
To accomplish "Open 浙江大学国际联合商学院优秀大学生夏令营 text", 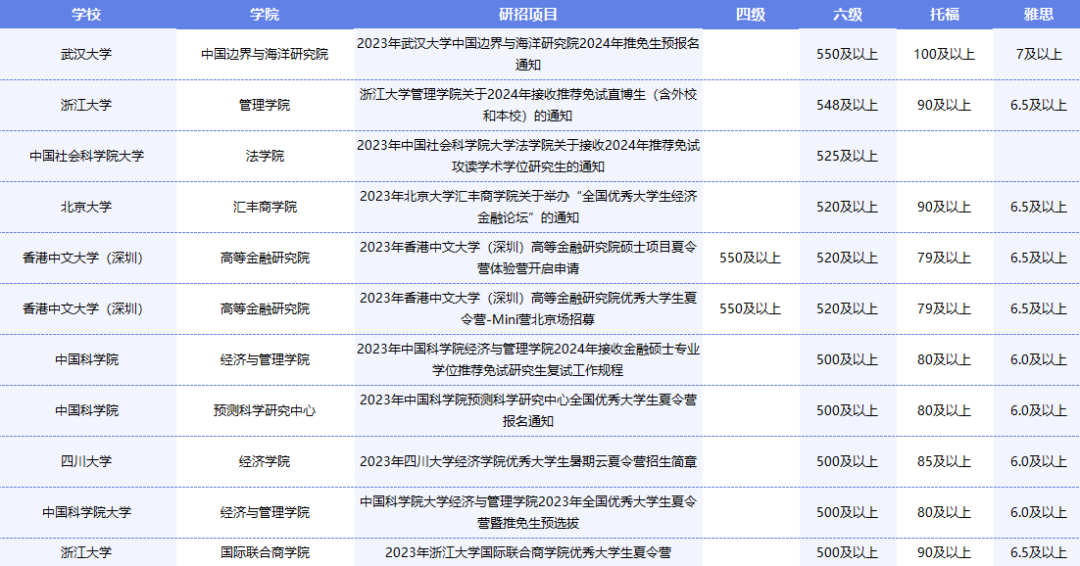I will (x=528, y=552).
